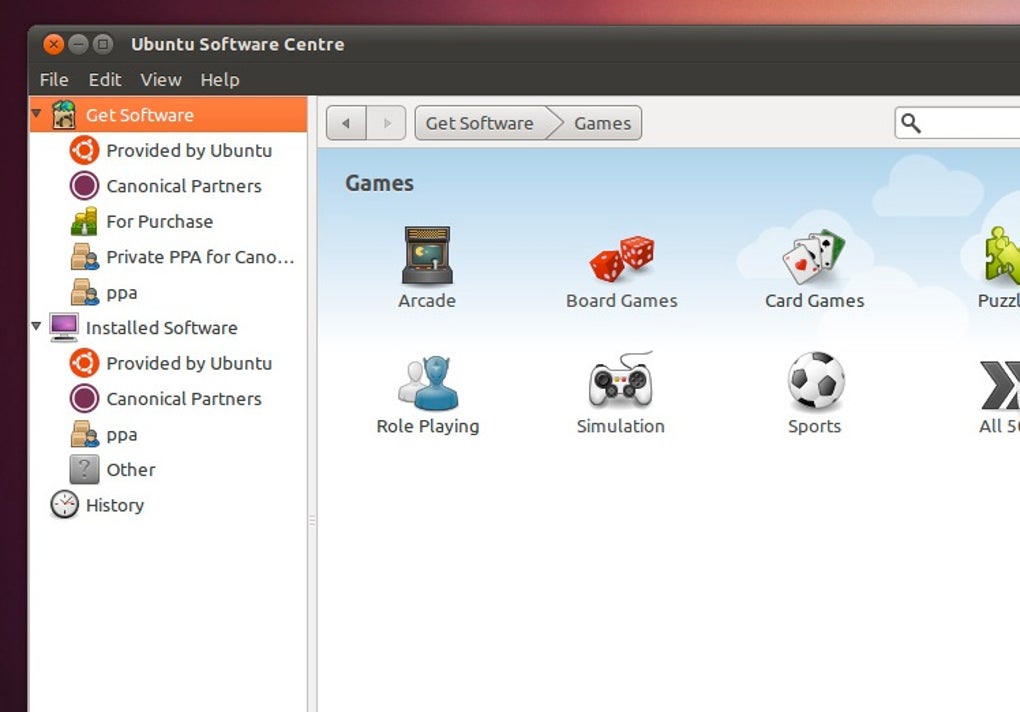The width and height of the screenshot is (1020, 712).
Task: Minimize the Ubuntu Software Centre window
Action: pyautogui.click(x=78, y=44)
